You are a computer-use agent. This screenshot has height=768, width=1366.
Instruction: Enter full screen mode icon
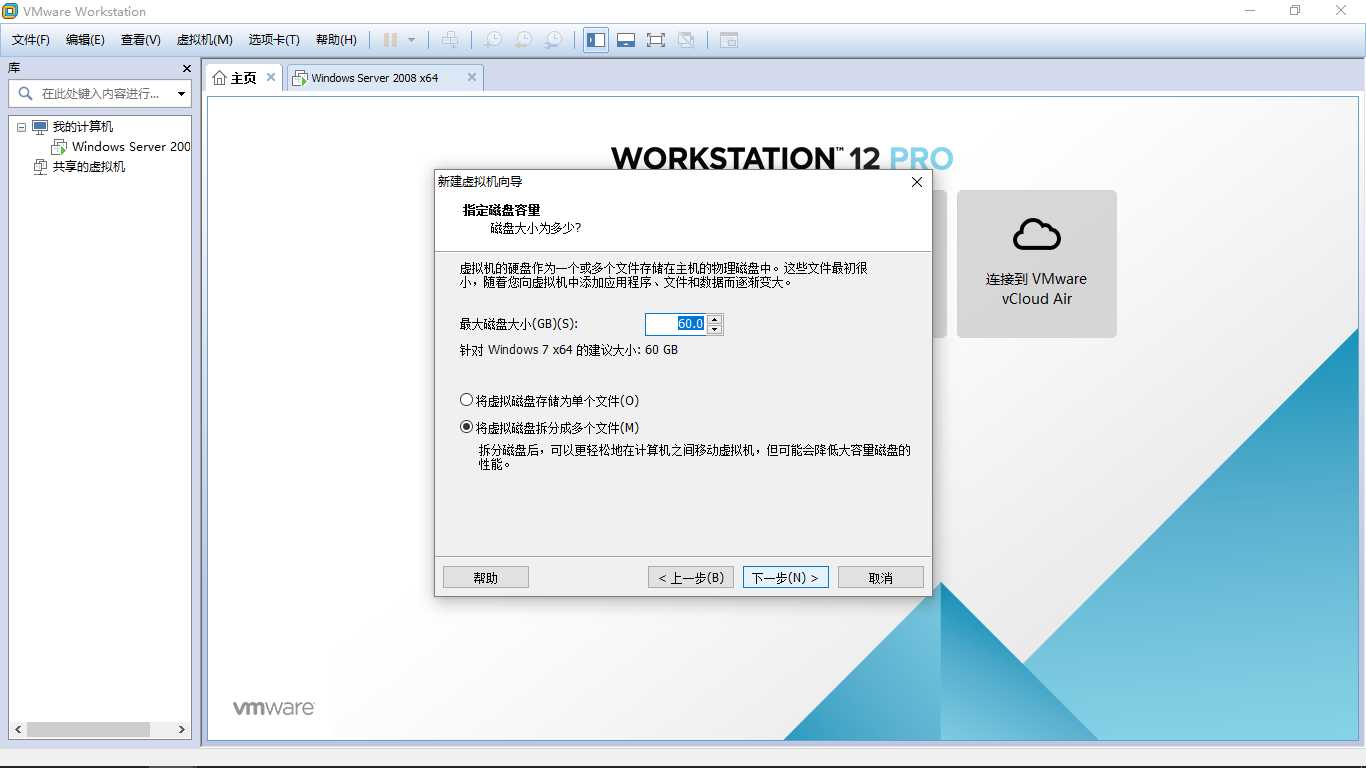click(x=656, y=40)
